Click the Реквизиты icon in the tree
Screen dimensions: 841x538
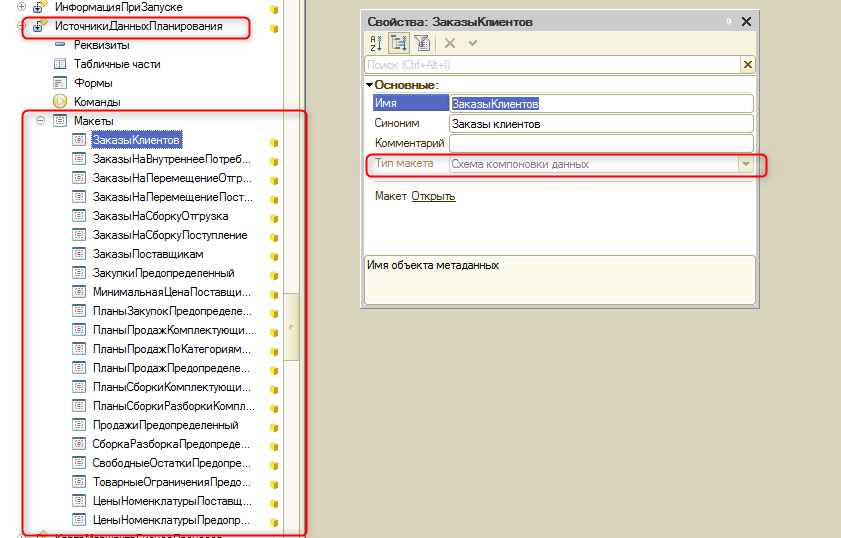pos(59,44)
